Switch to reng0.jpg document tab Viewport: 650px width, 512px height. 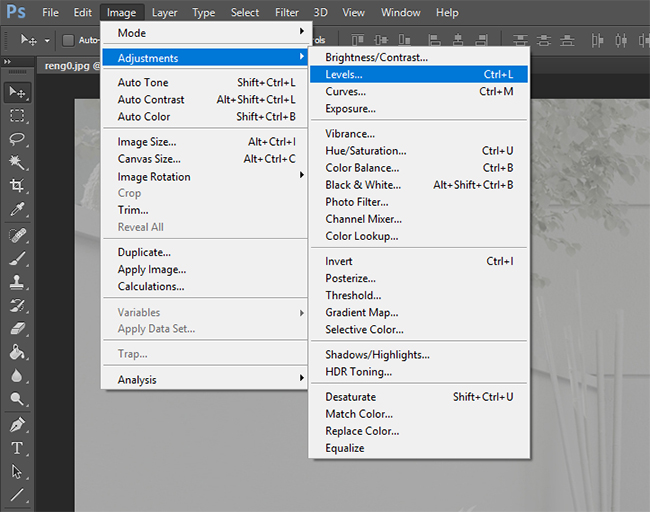70,66
